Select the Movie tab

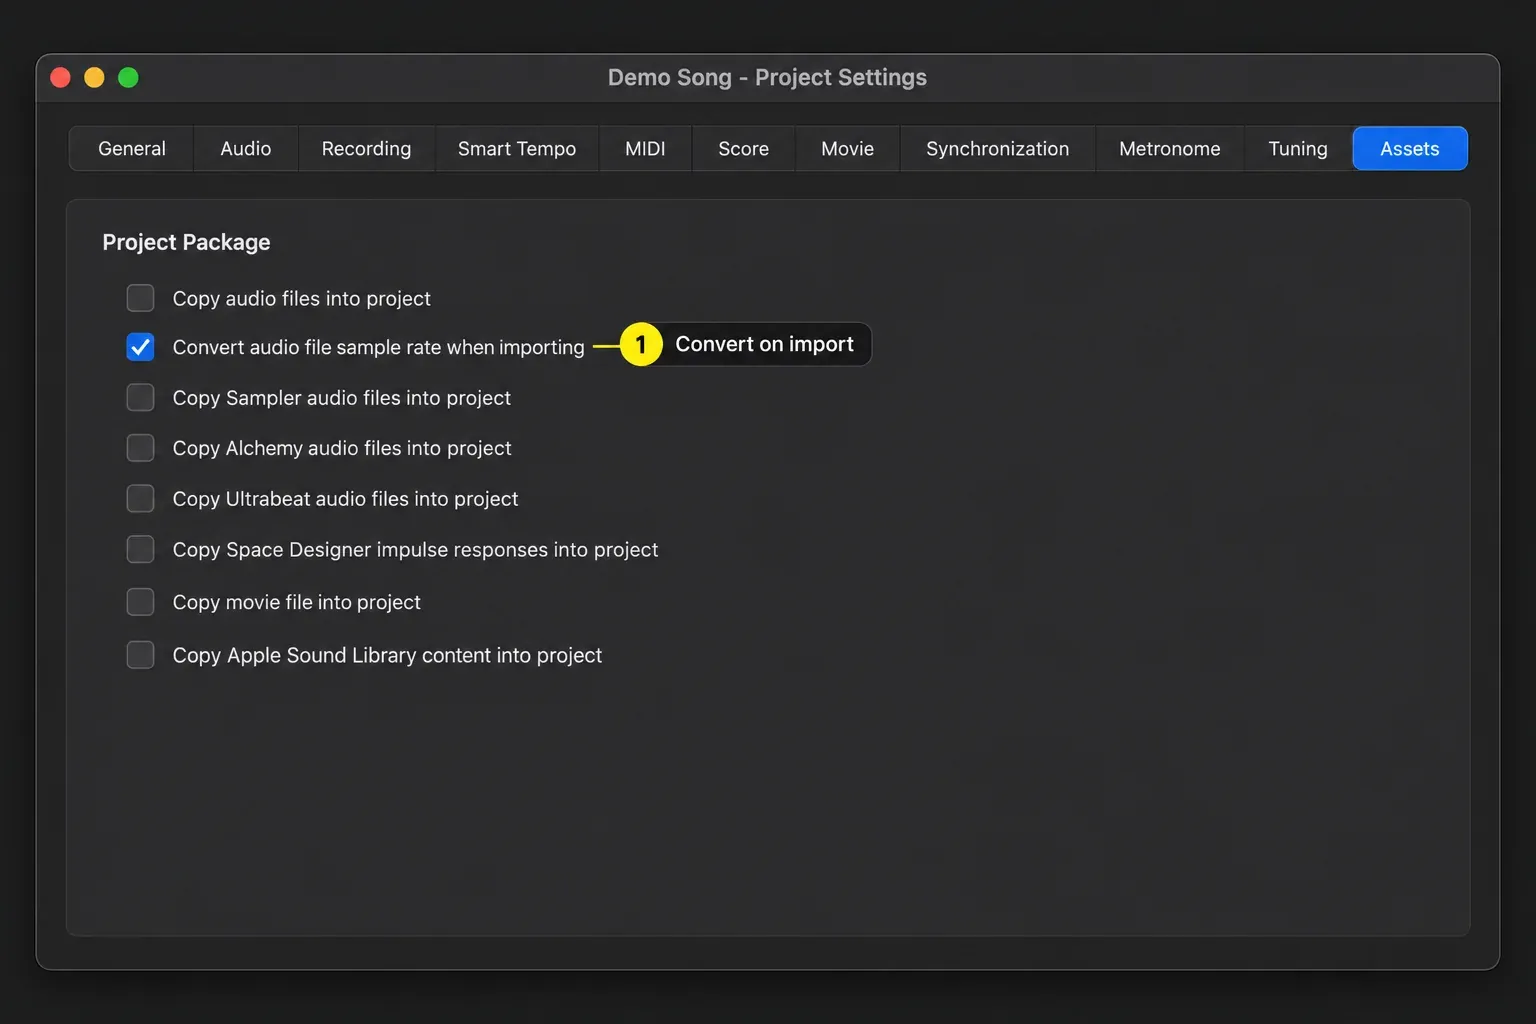847,149
